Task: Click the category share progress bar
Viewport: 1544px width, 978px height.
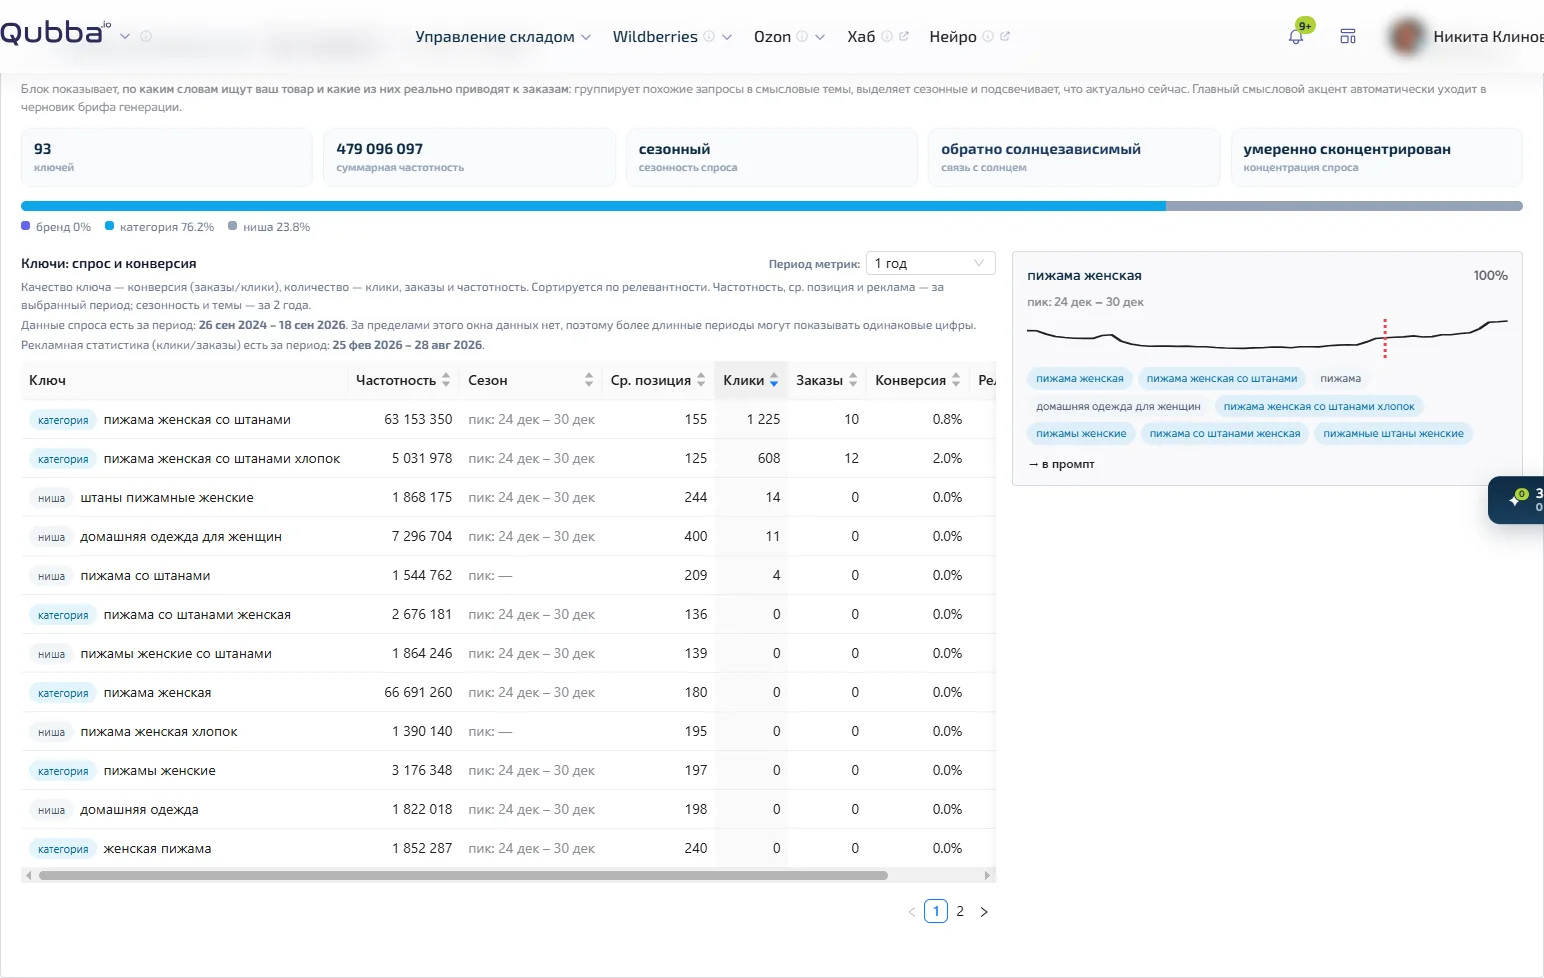Action: pyautogui.click(x=593, y=206)
